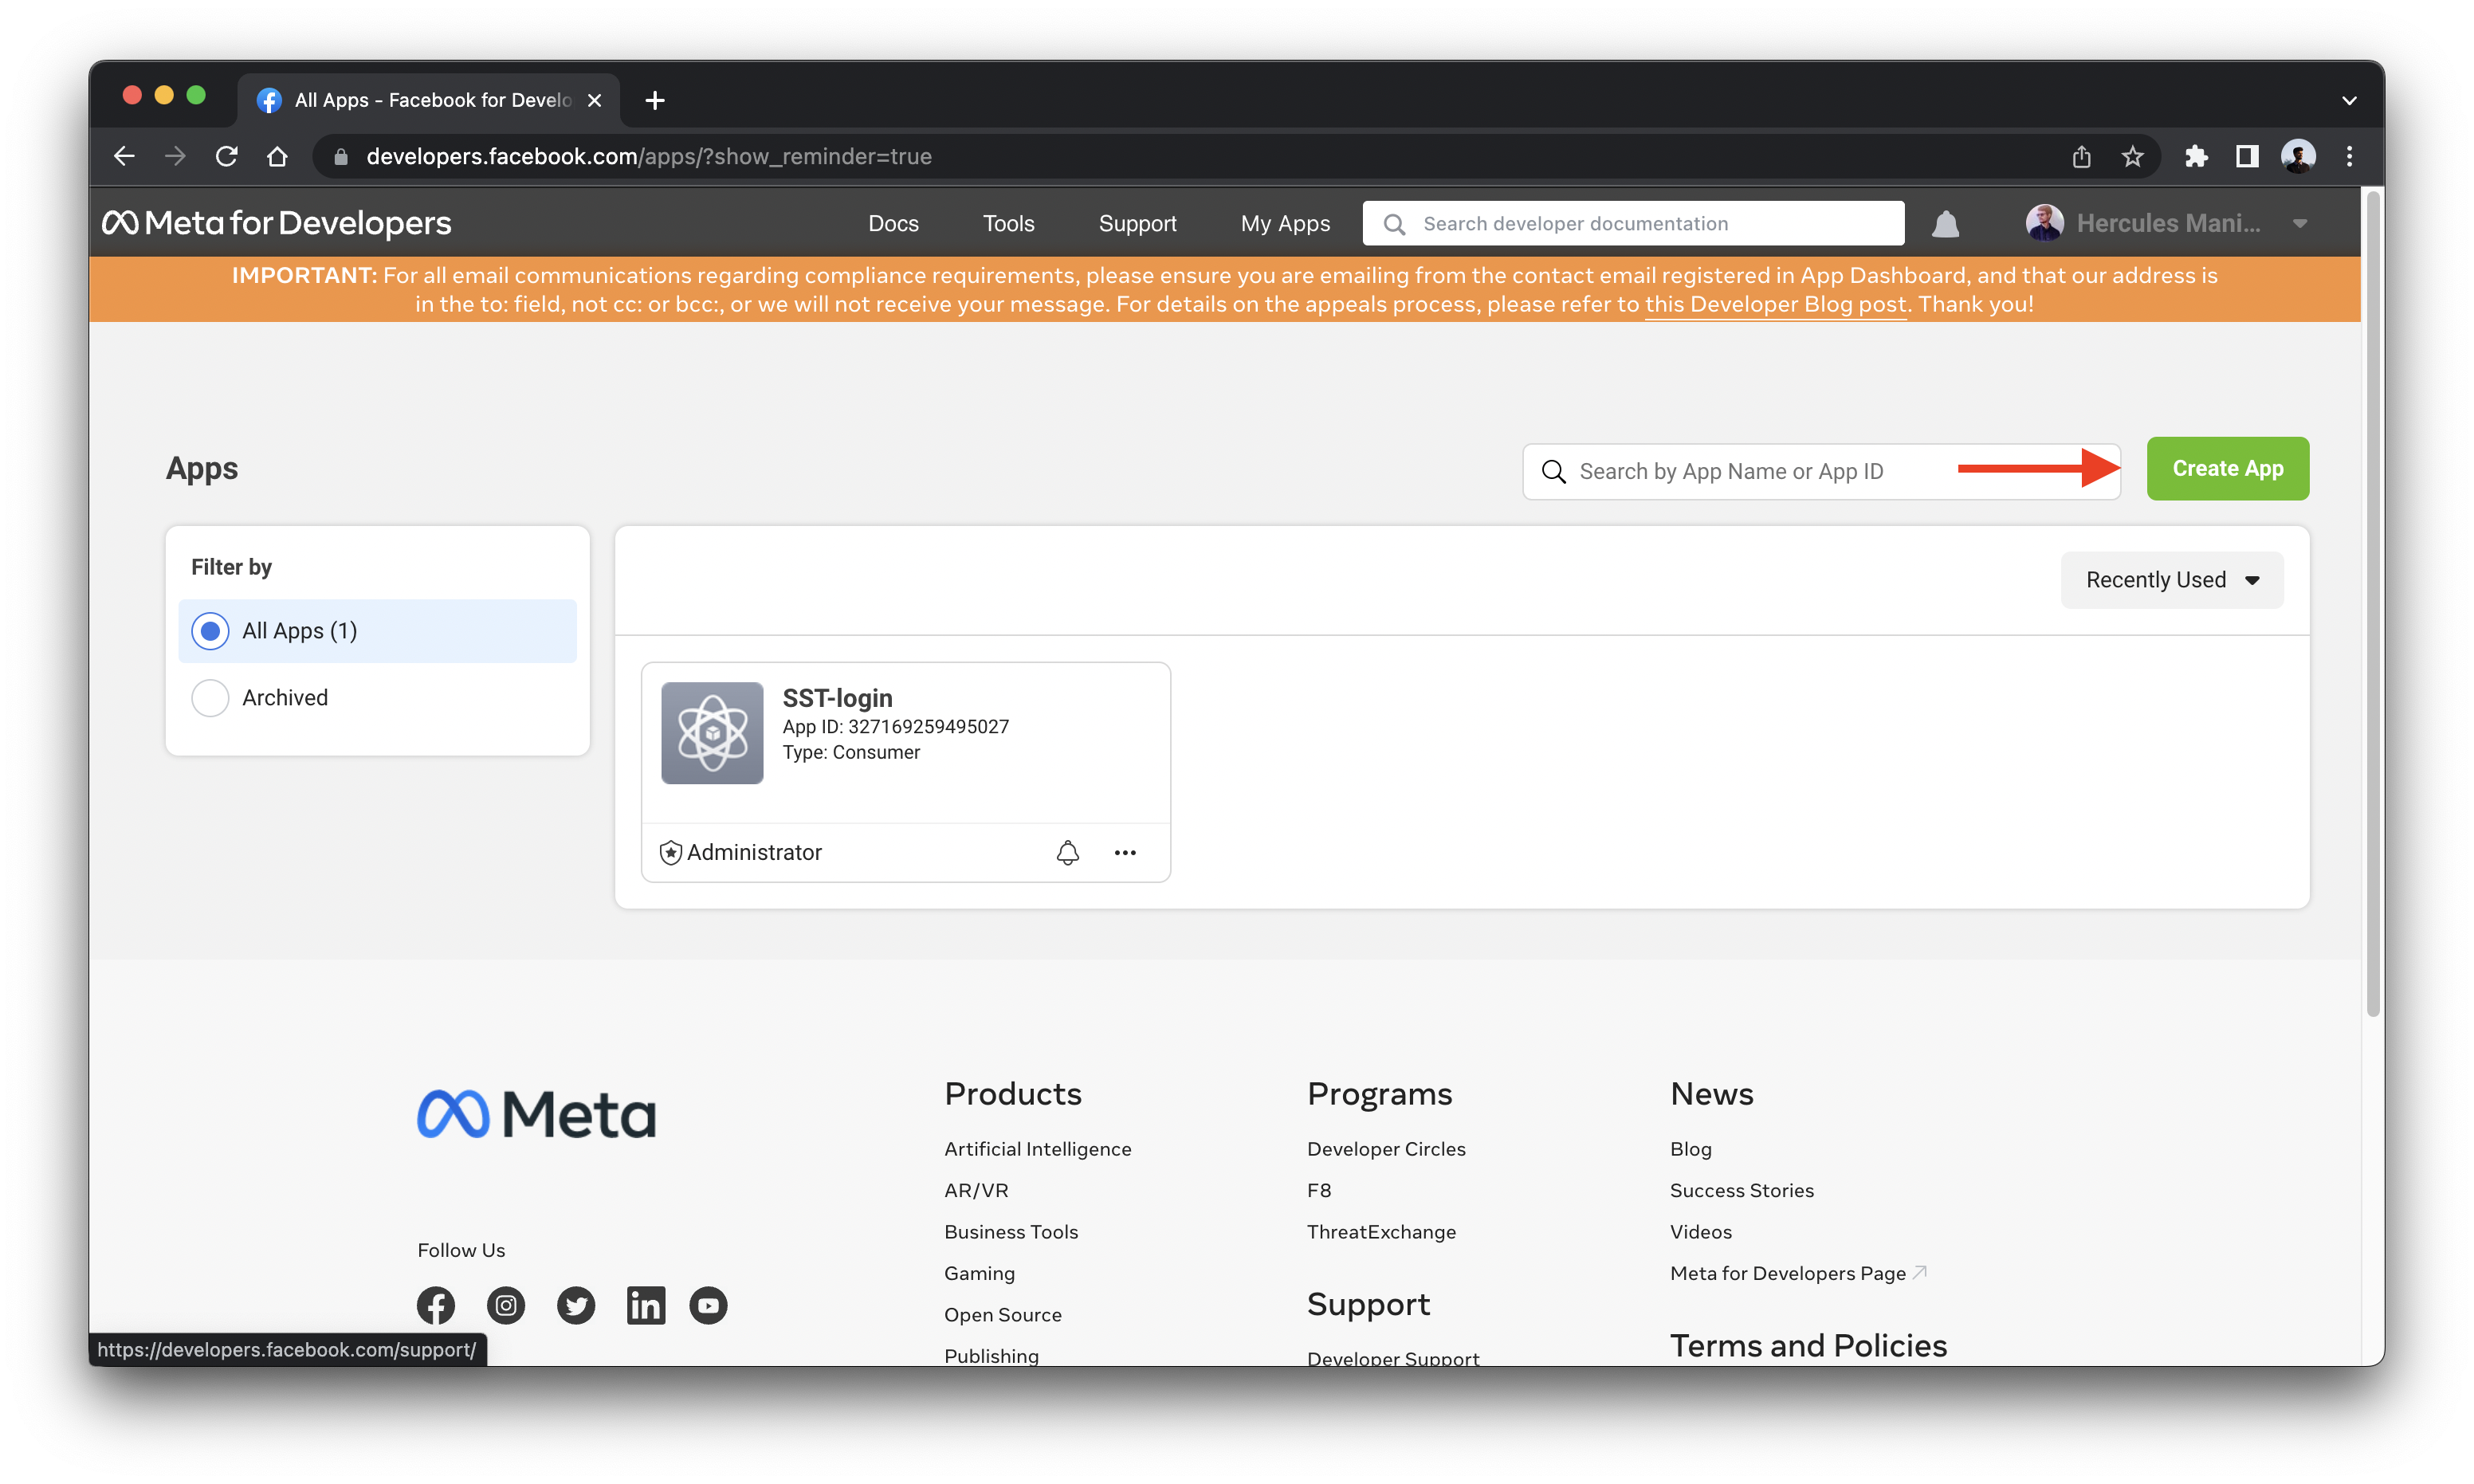Open Chrome three-dot menu
The image size is (2474, 1484).
pyautogui.click(x=2349, y=156)
